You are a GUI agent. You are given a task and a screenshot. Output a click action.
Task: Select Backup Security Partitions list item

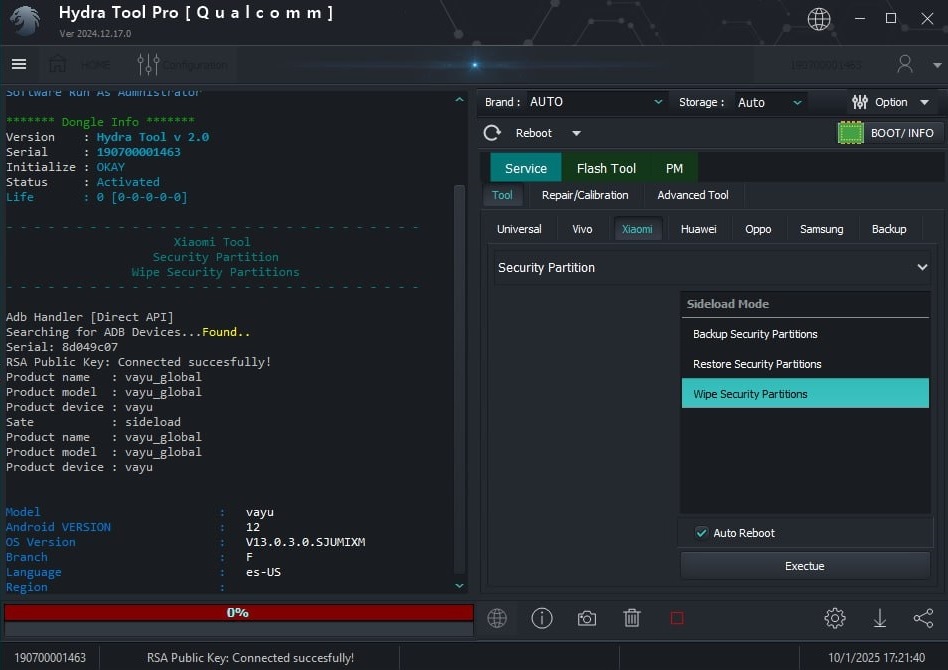coord(755,334)
